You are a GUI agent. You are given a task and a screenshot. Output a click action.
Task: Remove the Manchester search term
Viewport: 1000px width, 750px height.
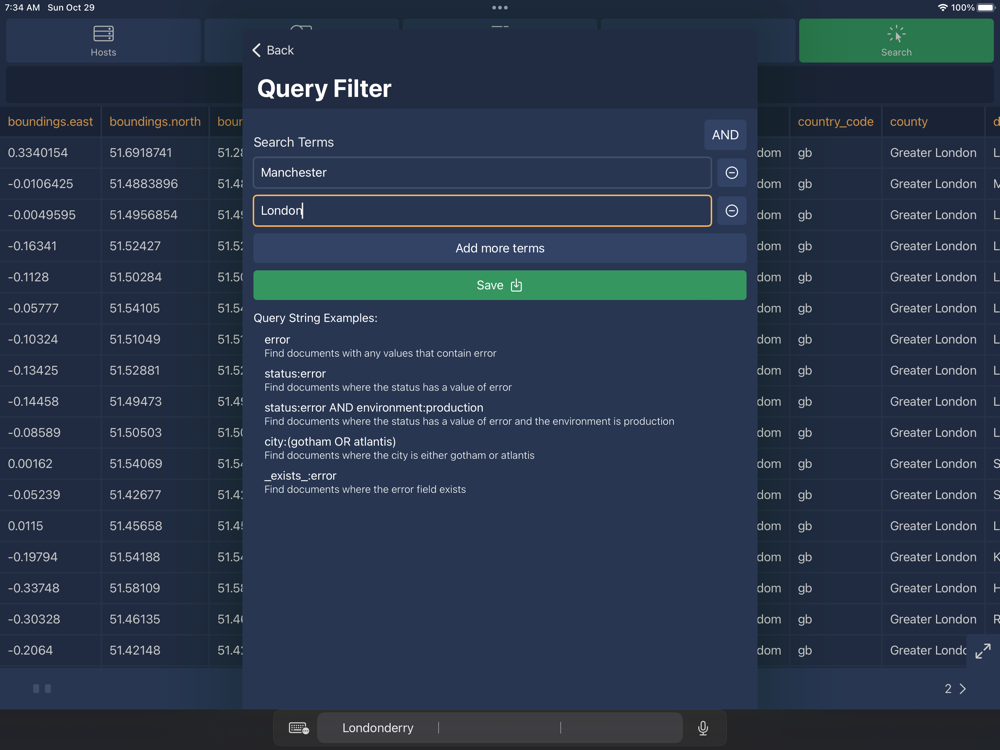click(x=732, y=173)
